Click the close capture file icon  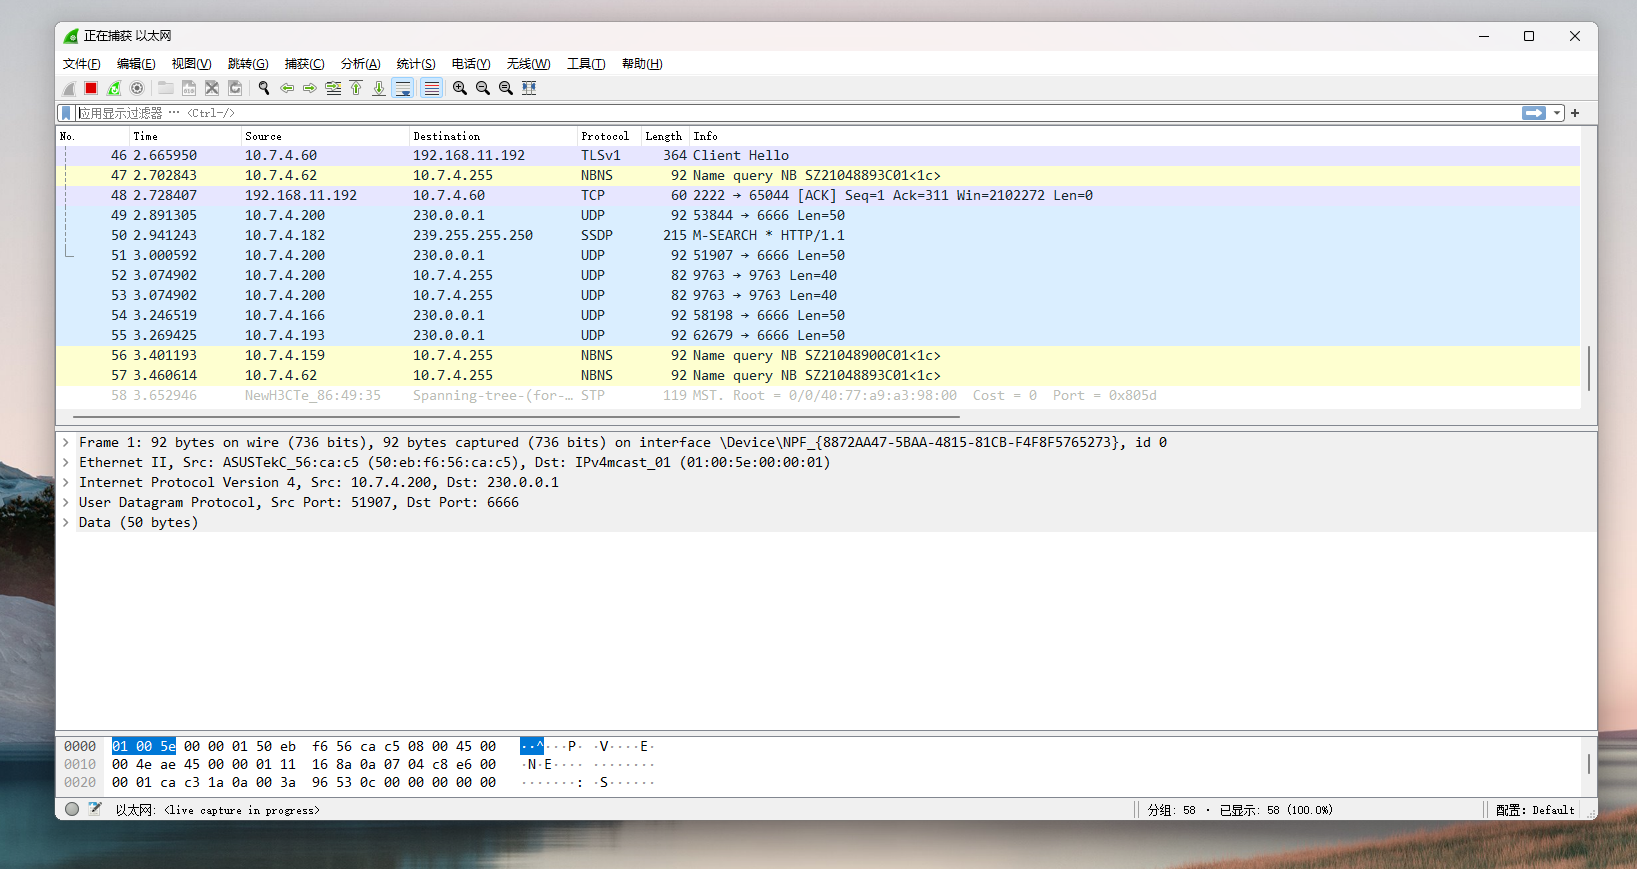coord(212,88)
